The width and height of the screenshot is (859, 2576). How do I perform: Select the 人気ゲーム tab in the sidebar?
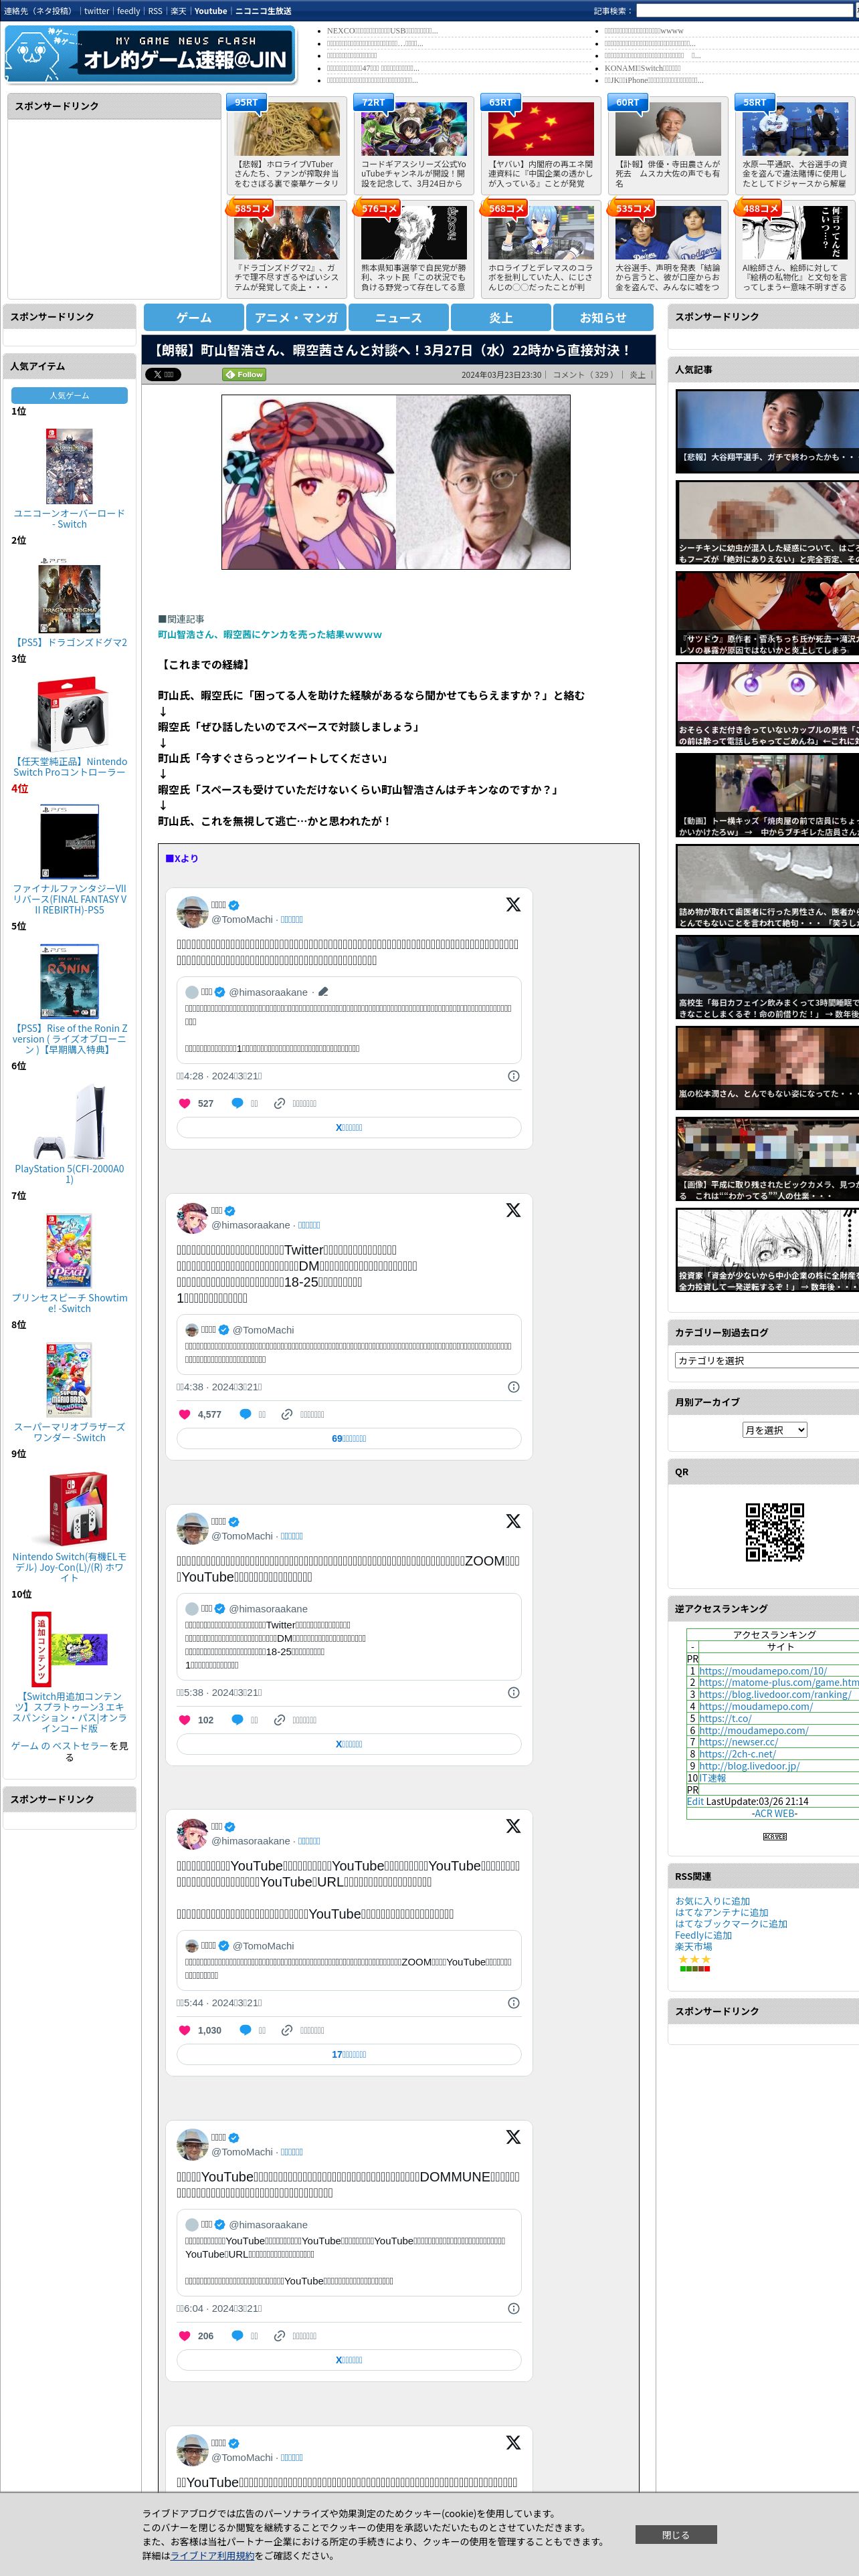click(x=69, y=395)
